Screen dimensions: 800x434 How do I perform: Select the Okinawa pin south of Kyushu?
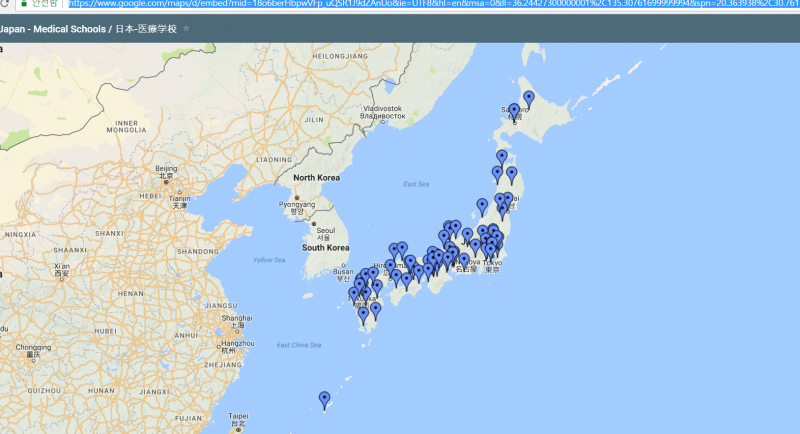click(x=324, y=400)
